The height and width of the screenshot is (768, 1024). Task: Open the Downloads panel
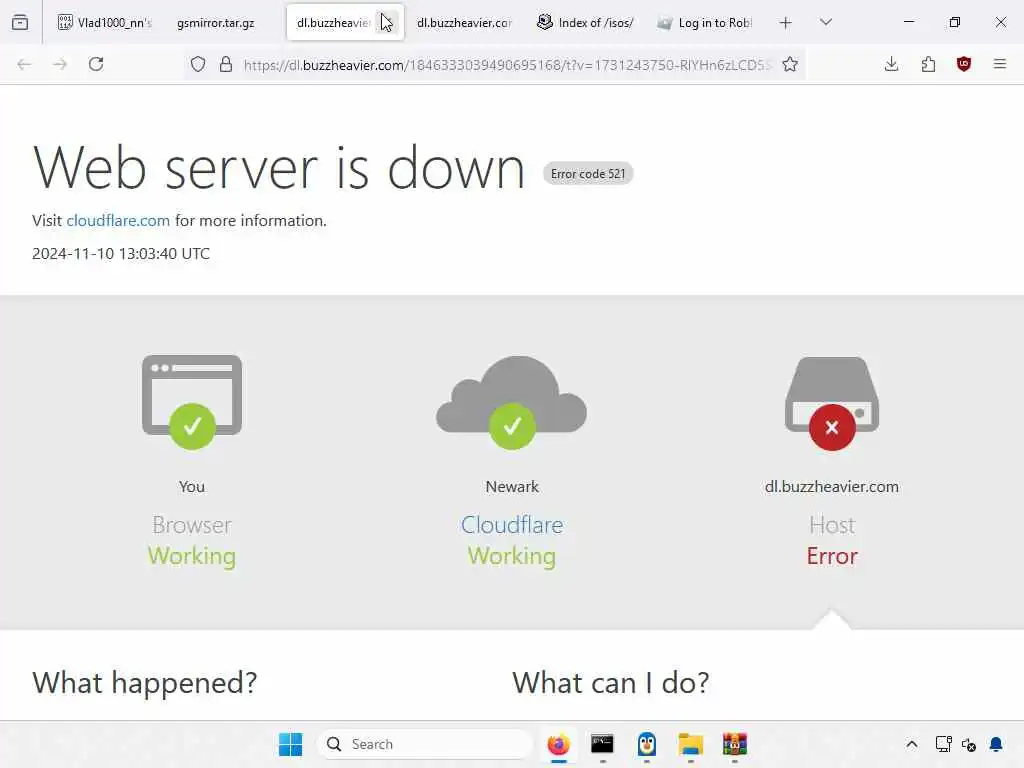(891, 64)
